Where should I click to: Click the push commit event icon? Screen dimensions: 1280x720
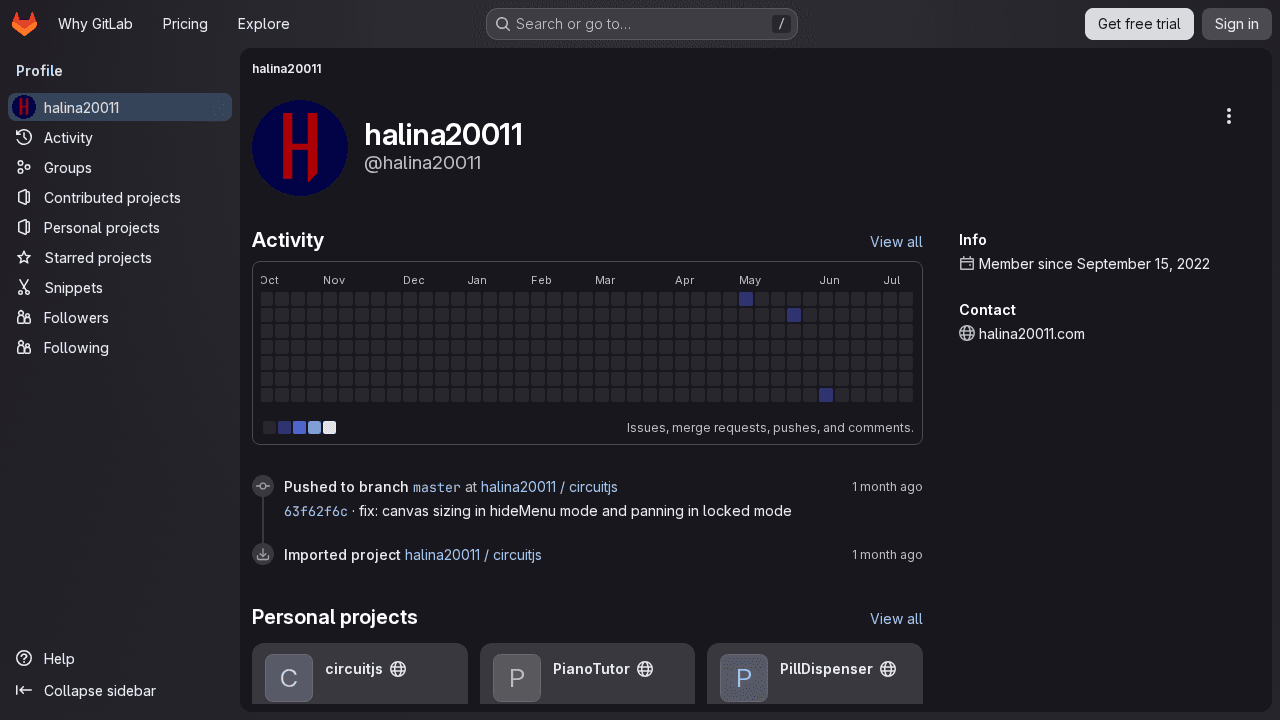click(x=263, y=486)
